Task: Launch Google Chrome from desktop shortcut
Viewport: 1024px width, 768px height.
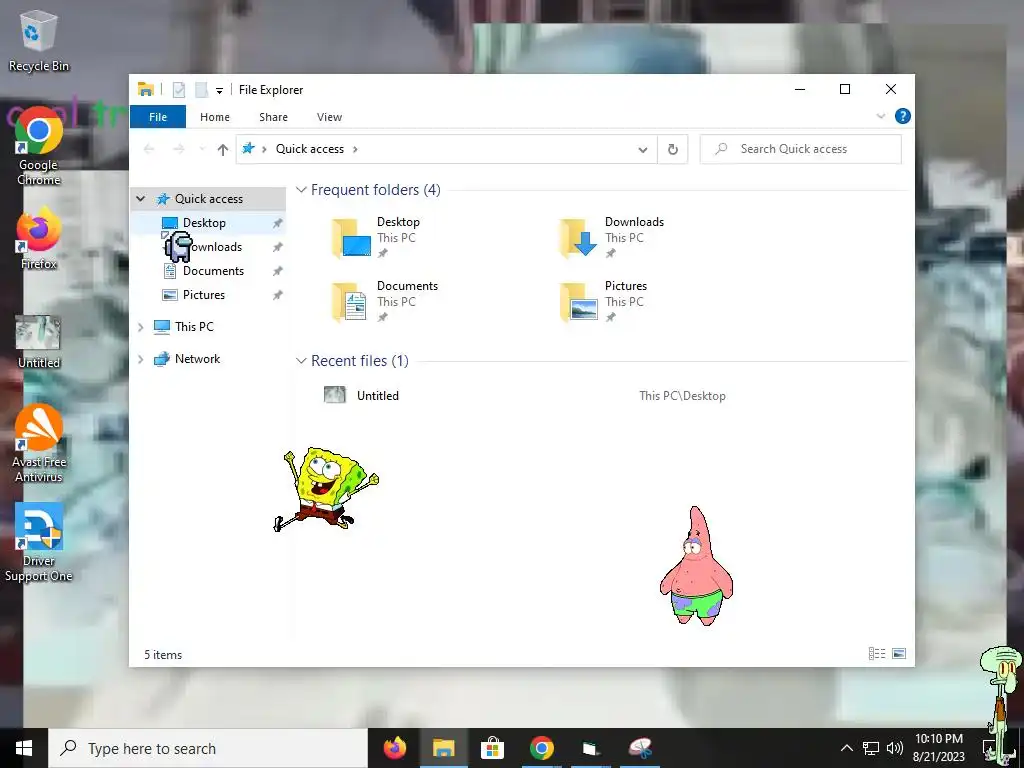Action: click(x=39, y=146)
